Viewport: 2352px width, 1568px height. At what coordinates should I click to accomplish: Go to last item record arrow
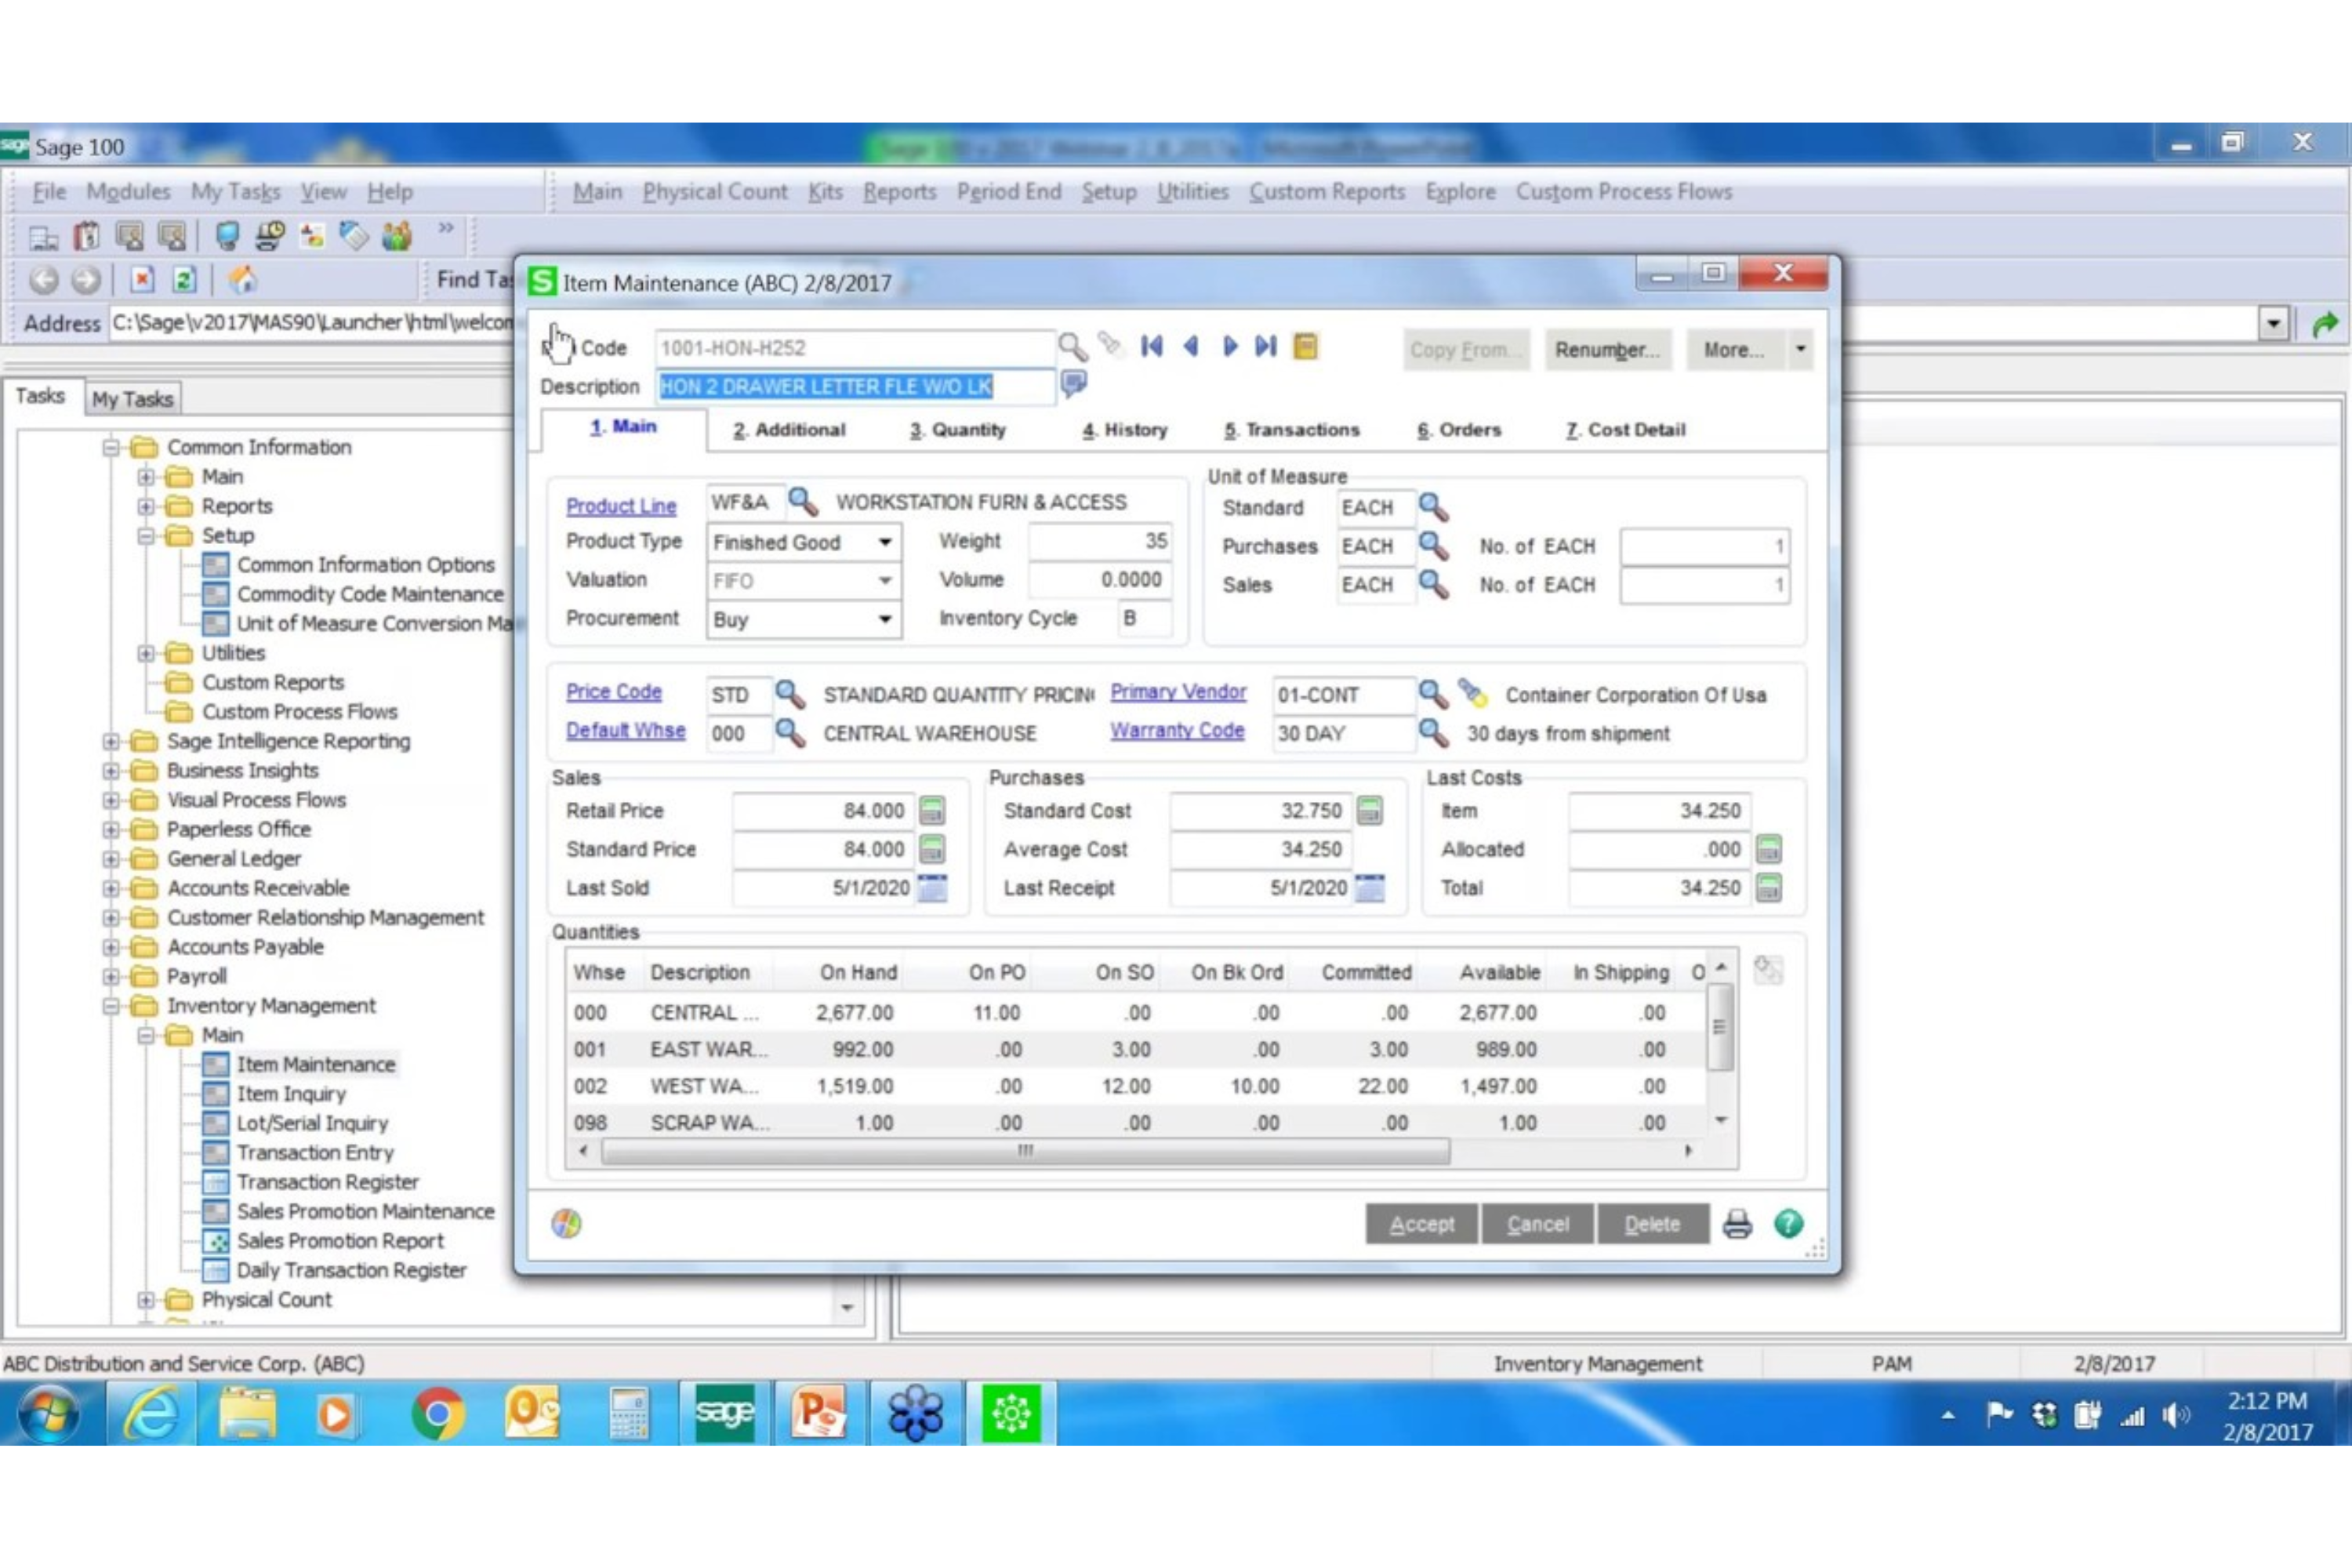1266,347
